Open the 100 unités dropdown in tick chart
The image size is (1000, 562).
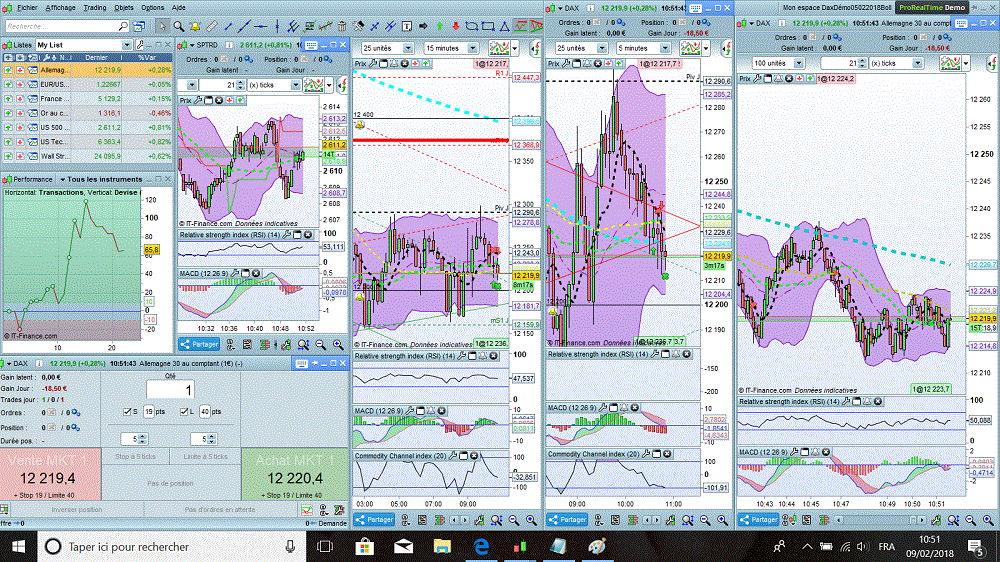pos(777,63)
